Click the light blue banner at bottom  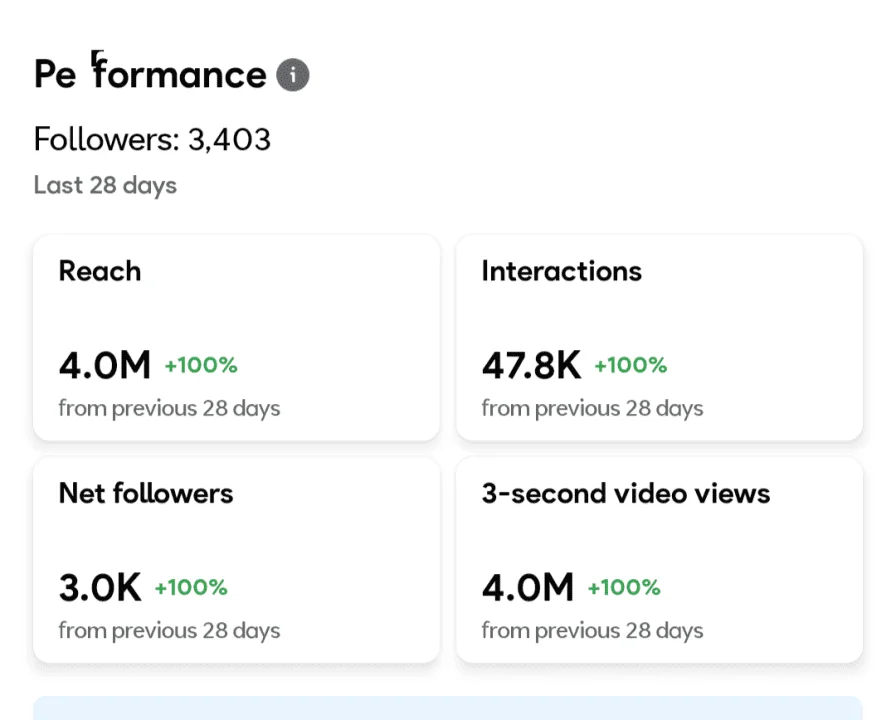coord(448,708)
